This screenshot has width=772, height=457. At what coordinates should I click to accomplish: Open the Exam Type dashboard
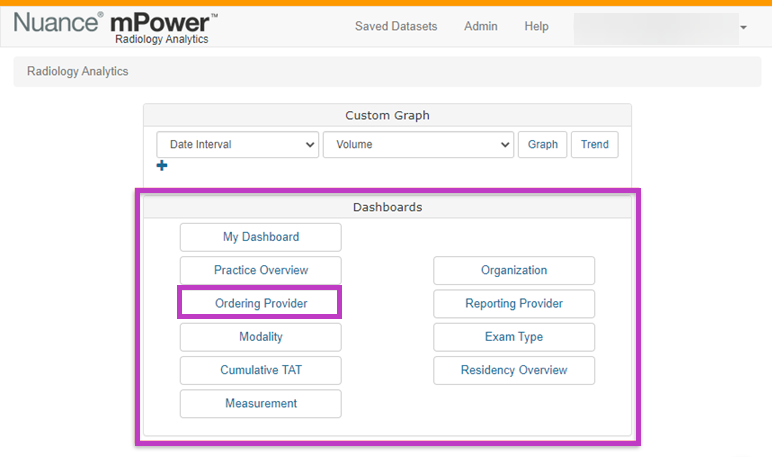(514, 337)
